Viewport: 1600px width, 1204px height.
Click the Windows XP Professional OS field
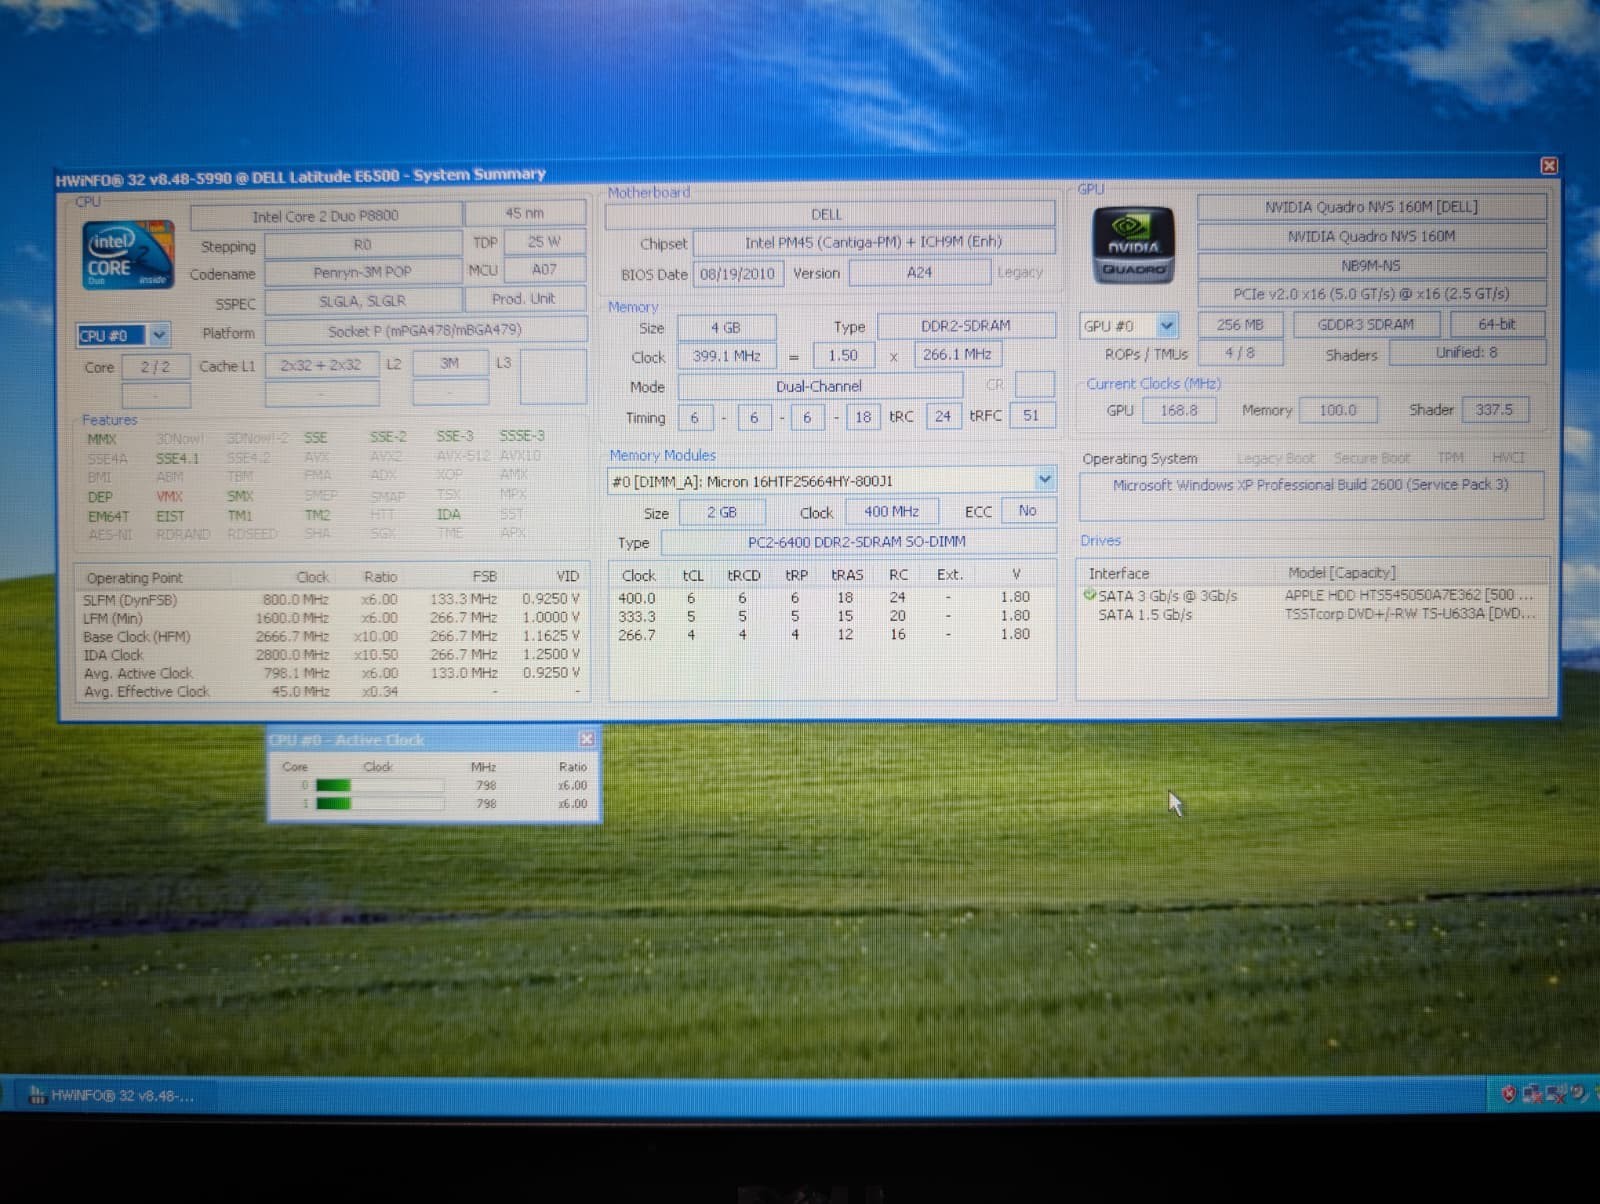(x=1311, y=495)
